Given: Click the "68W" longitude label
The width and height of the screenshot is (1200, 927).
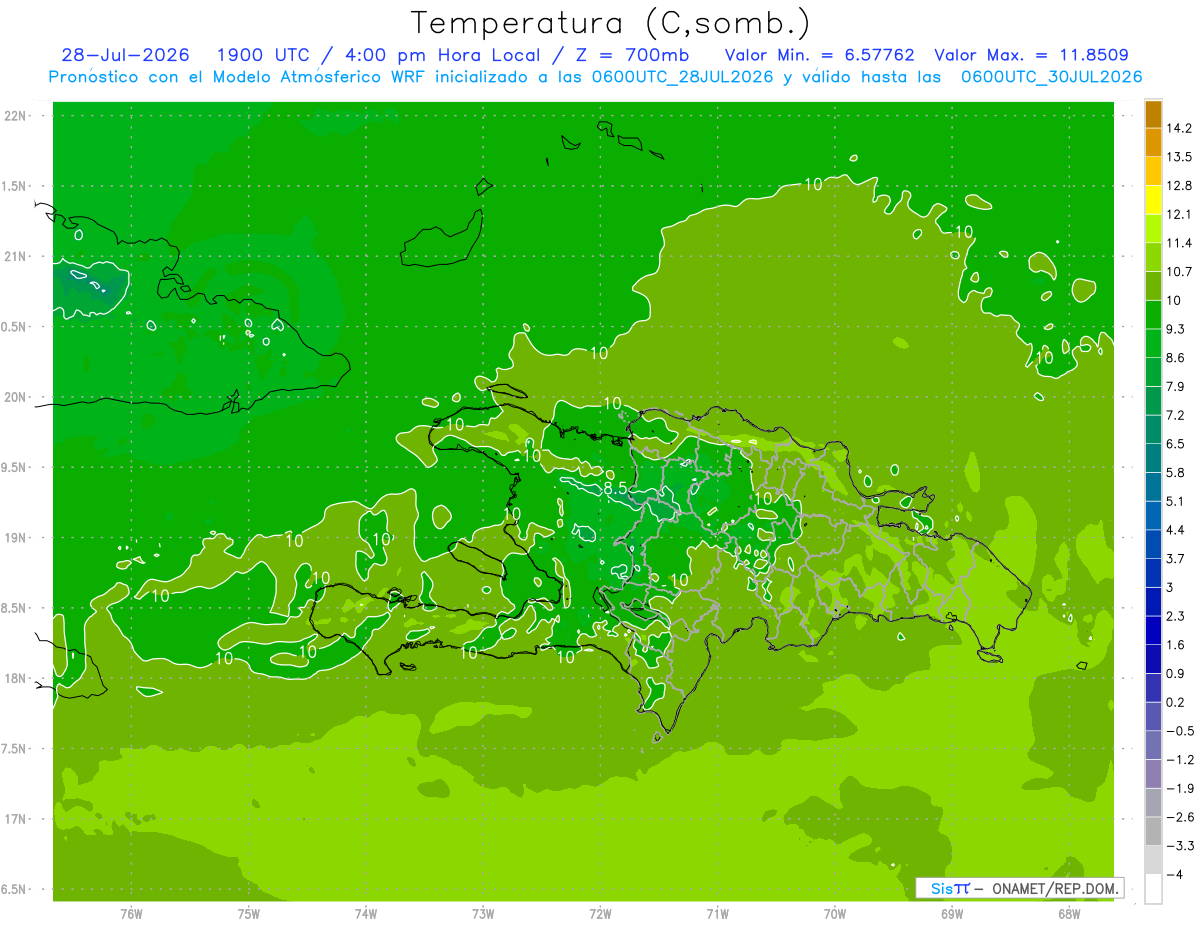Looking at the screenshot, I should pos(1069,914).
